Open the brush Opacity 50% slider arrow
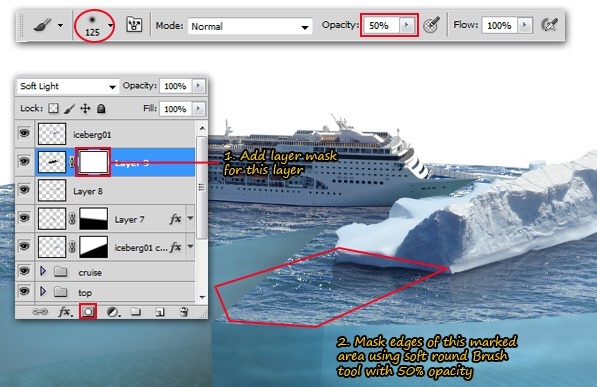597x387 pixels. pyautogui.click(x=407, y=25)
